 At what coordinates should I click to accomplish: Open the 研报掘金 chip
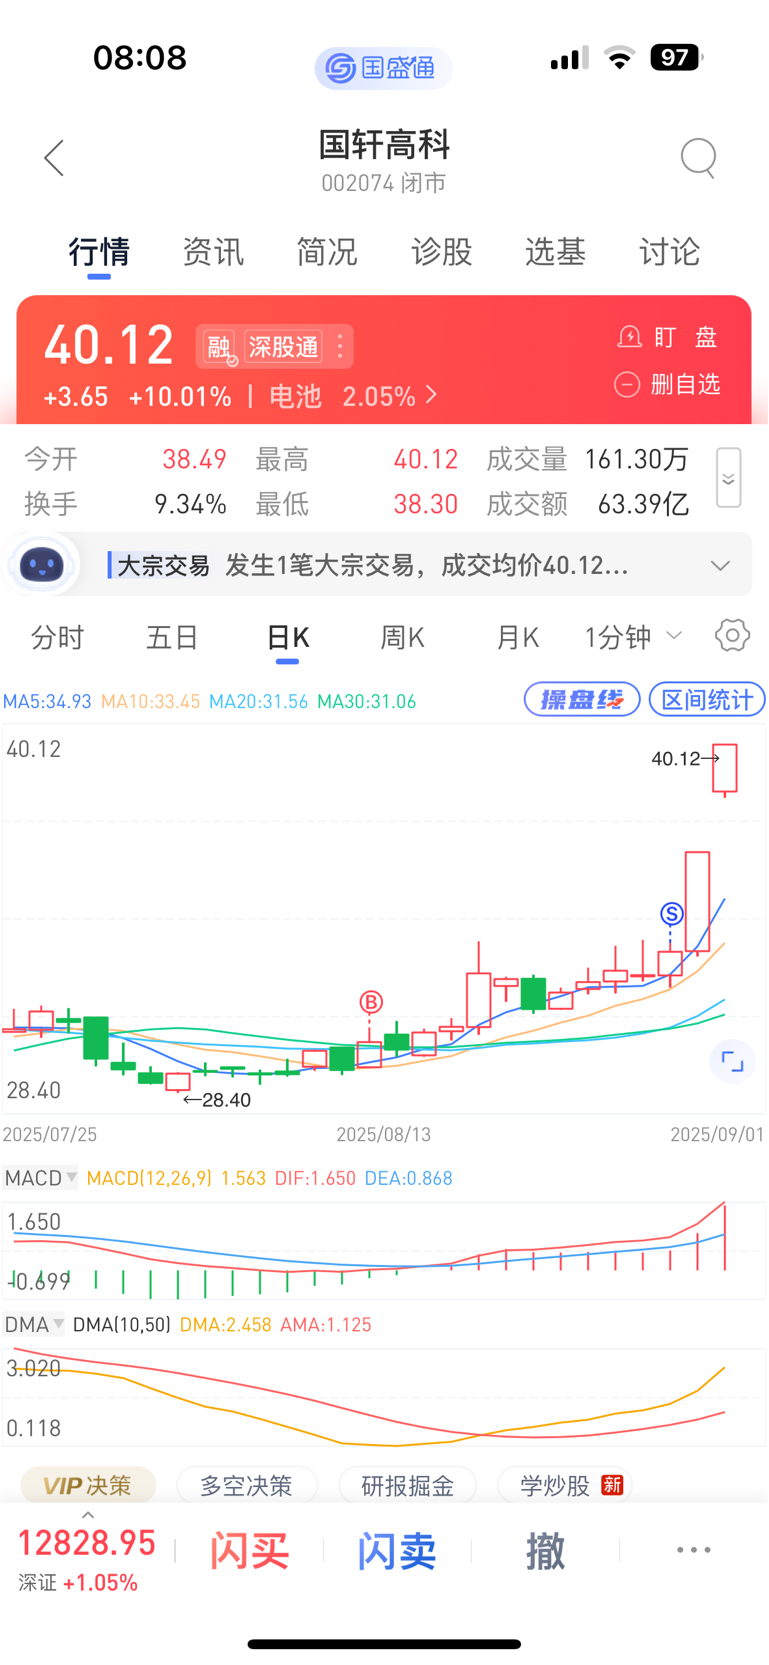(408, 1485)
